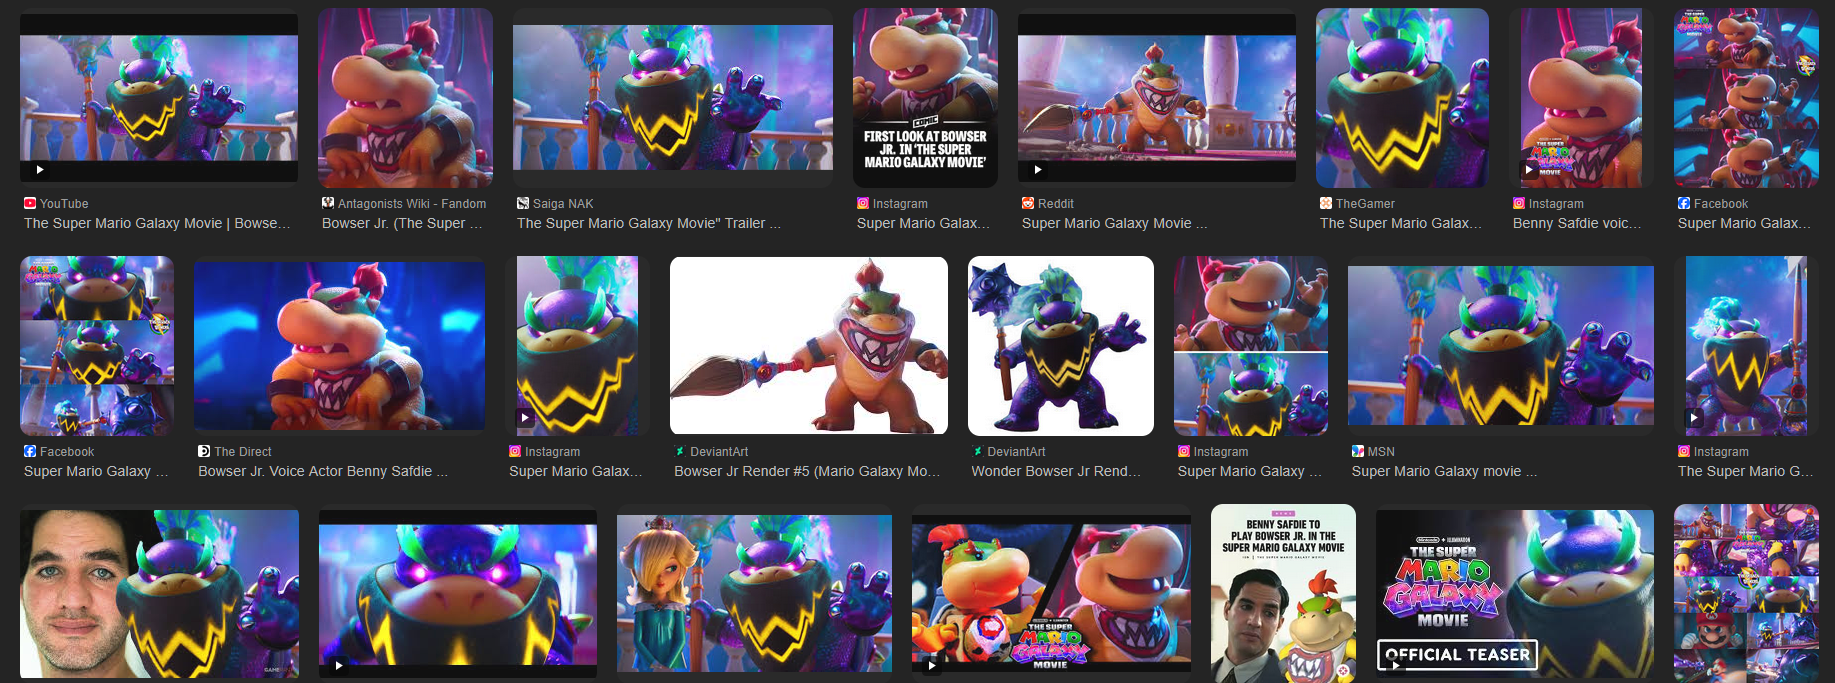
Task: Open the MSN wide masked Bowser Jr. thumbnail
Action: tap(1501, 346)
